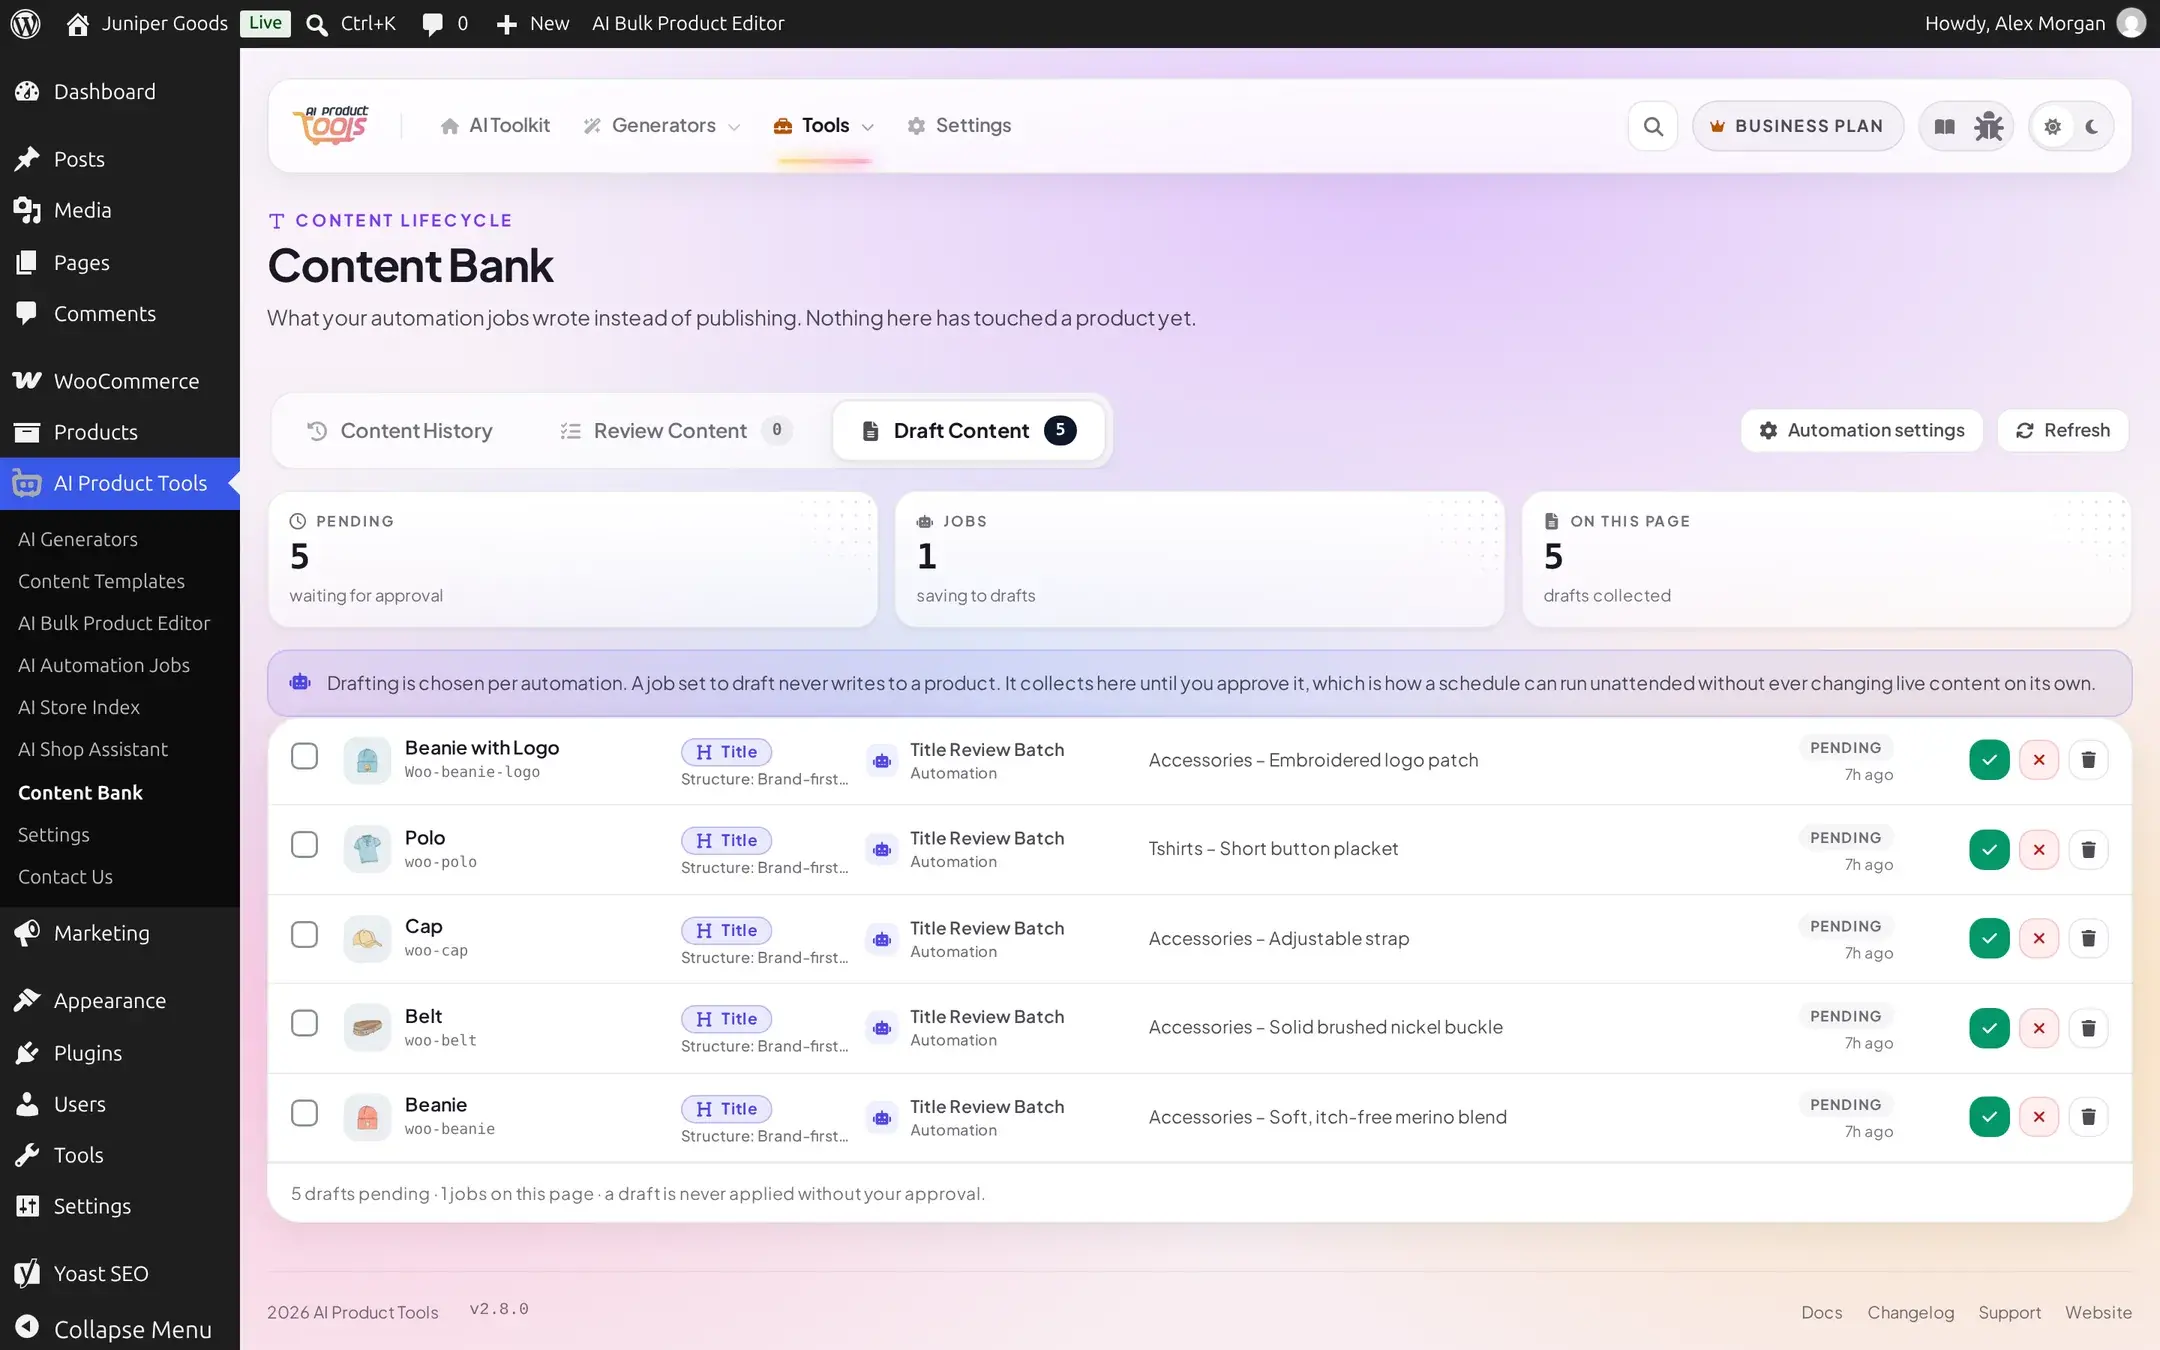Viewport: 2160px width, 1350px height.
Task: Click the WordPress logo in admin bar
Action: (x=25, y=23)
